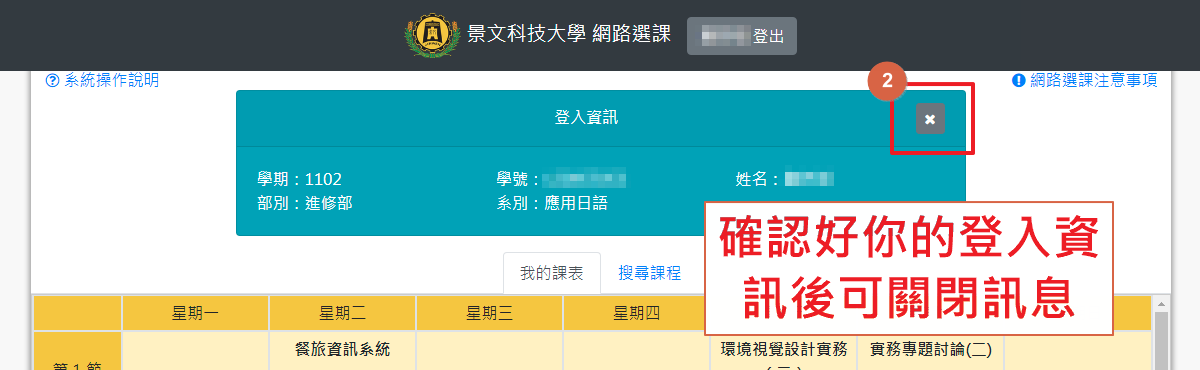Click 餐旅資訊系統 course cell
This screenshot has height=370, width=1200.
(x=343, y=351)
